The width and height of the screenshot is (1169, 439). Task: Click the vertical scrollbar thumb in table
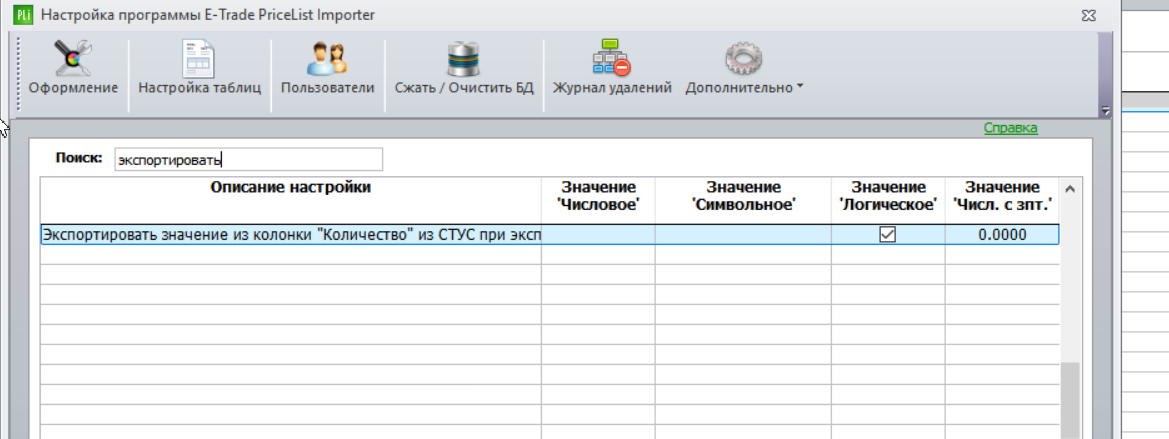(1070, 401)
